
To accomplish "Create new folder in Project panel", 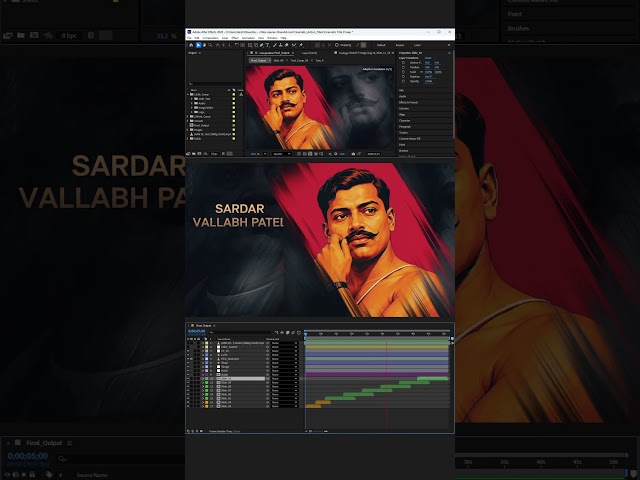I will point(194,154).
